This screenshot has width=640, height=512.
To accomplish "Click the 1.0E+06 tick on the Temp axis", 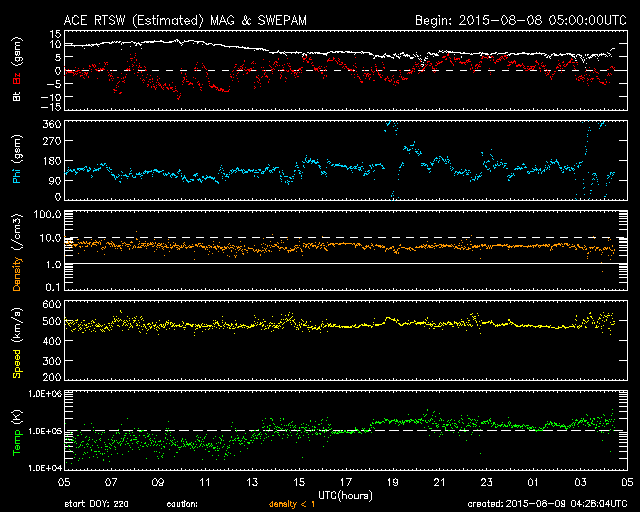I will point(44,393).
